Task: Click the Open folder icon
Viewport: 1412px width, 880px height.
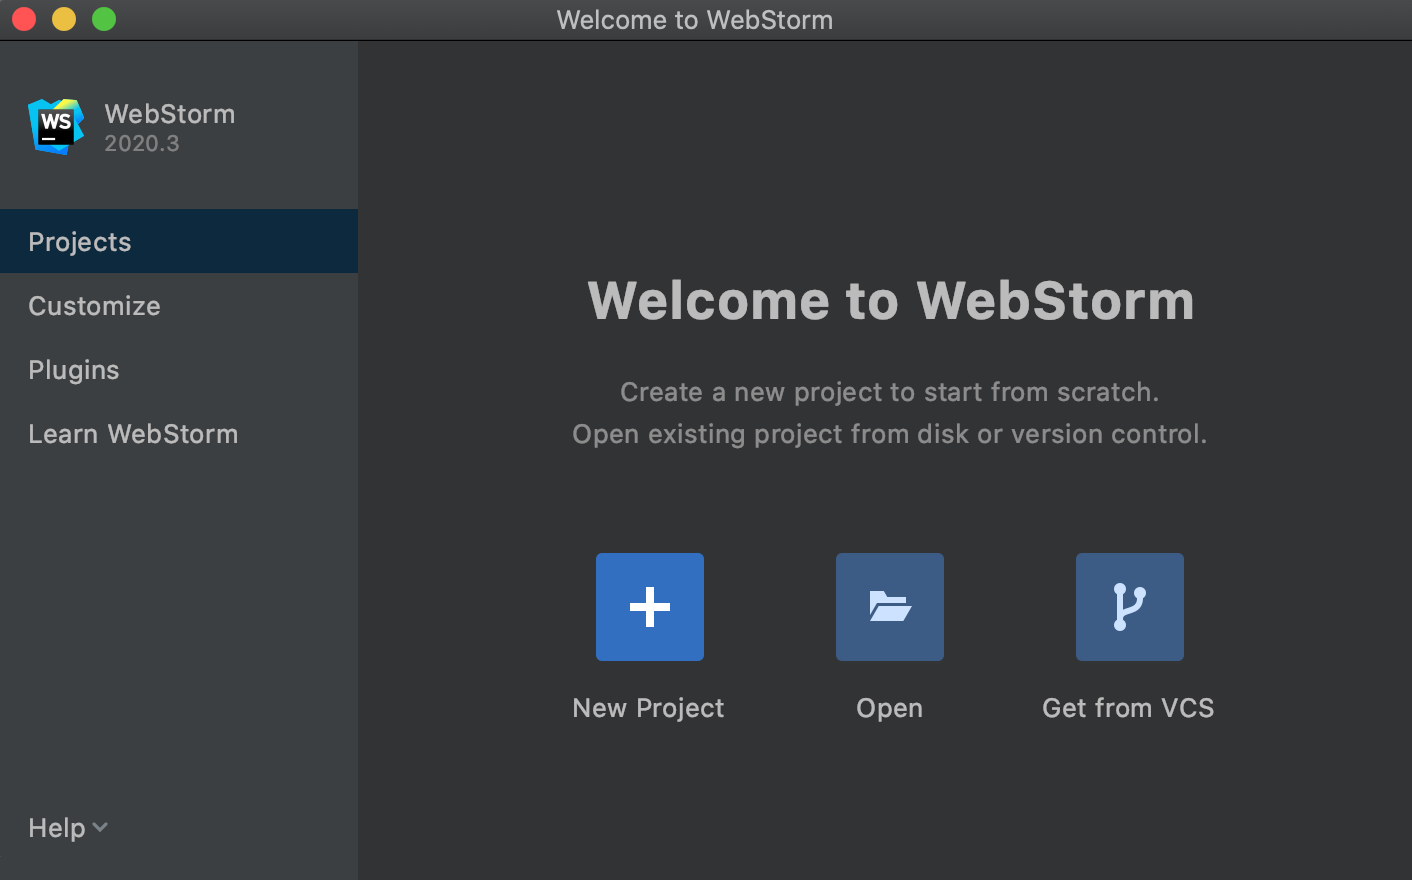Action: 890,607
